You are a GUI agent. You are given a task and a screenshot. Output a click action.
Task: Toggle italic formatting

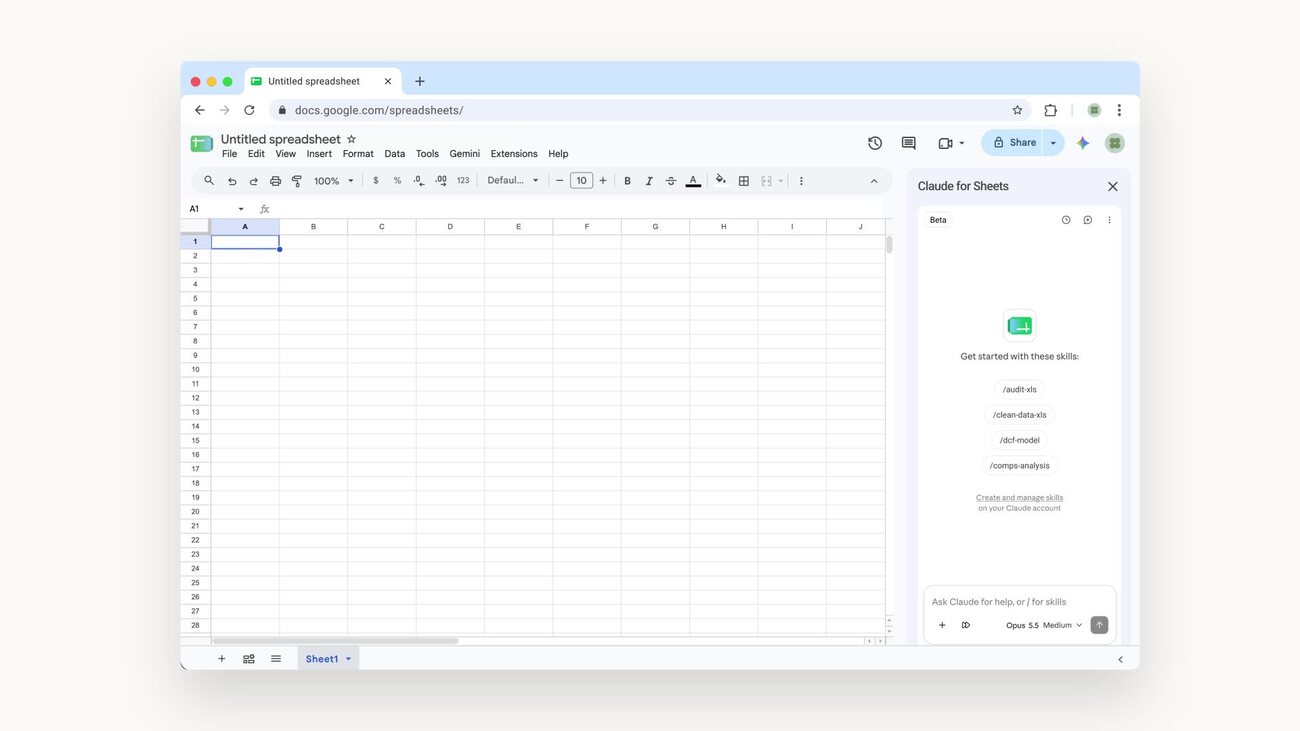(649, 181)
